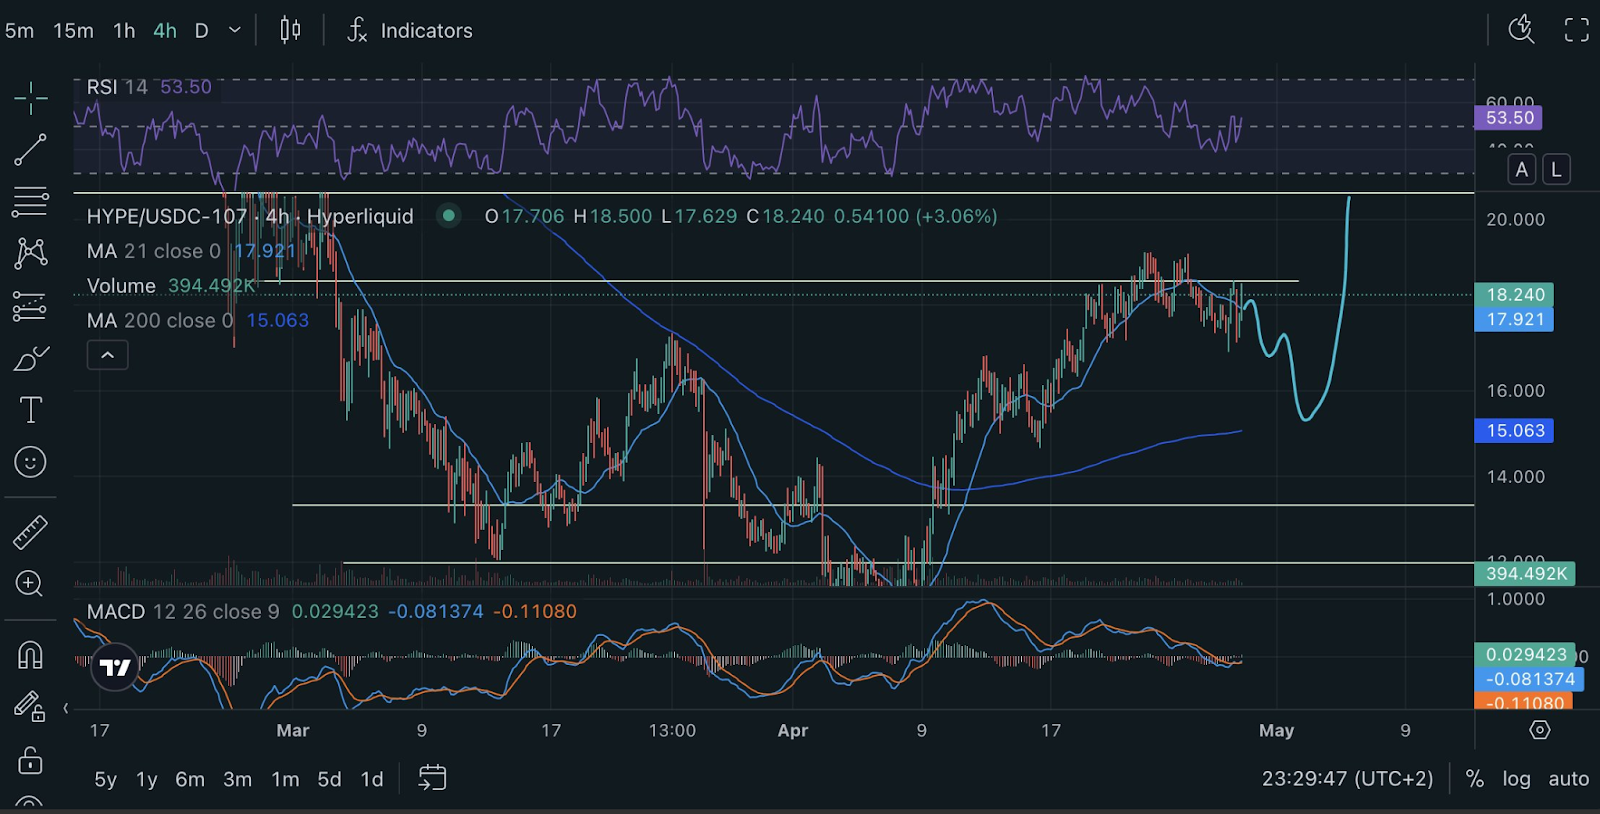The width and height of the screenshot is (1600, 814).
Task: Open timezone menu showing UTC+2
Action: (1347, 779)
